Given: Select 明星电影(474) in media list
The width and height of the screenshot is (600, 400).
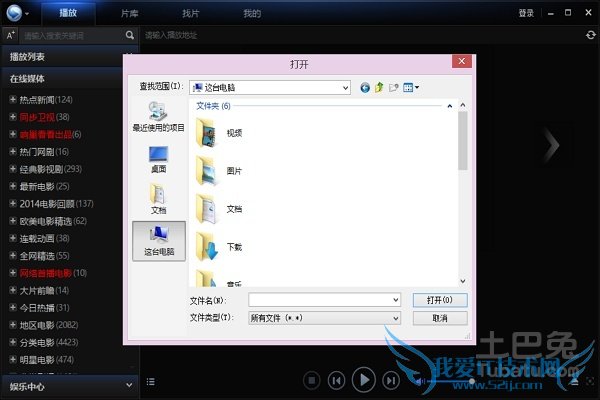Looking at the screenshot, I should coord(47,359).
